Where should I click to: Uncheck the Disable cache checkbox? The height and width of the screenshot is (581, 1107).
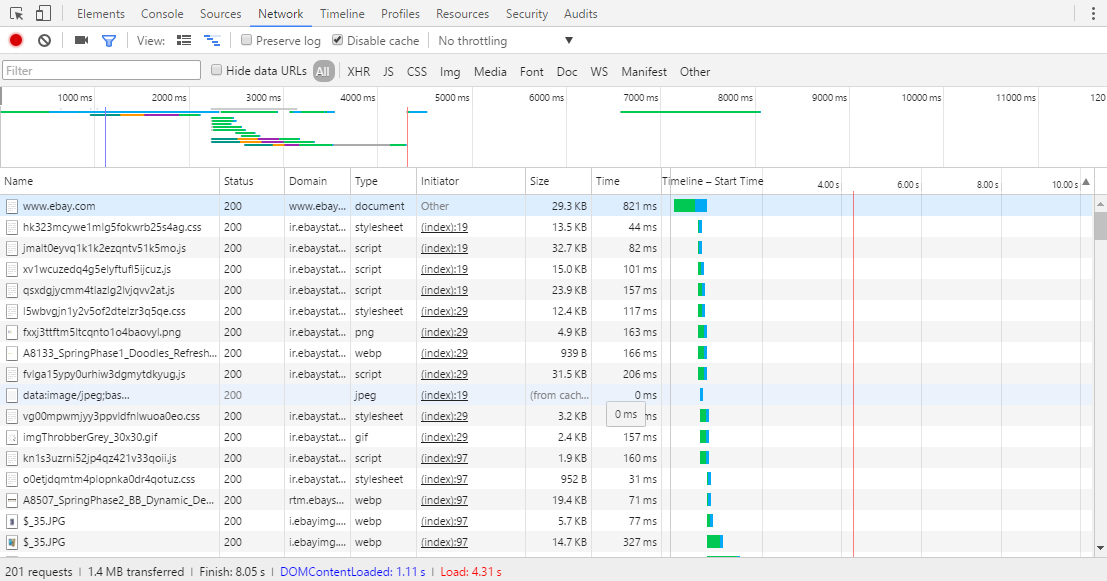(x=339, y=40)
